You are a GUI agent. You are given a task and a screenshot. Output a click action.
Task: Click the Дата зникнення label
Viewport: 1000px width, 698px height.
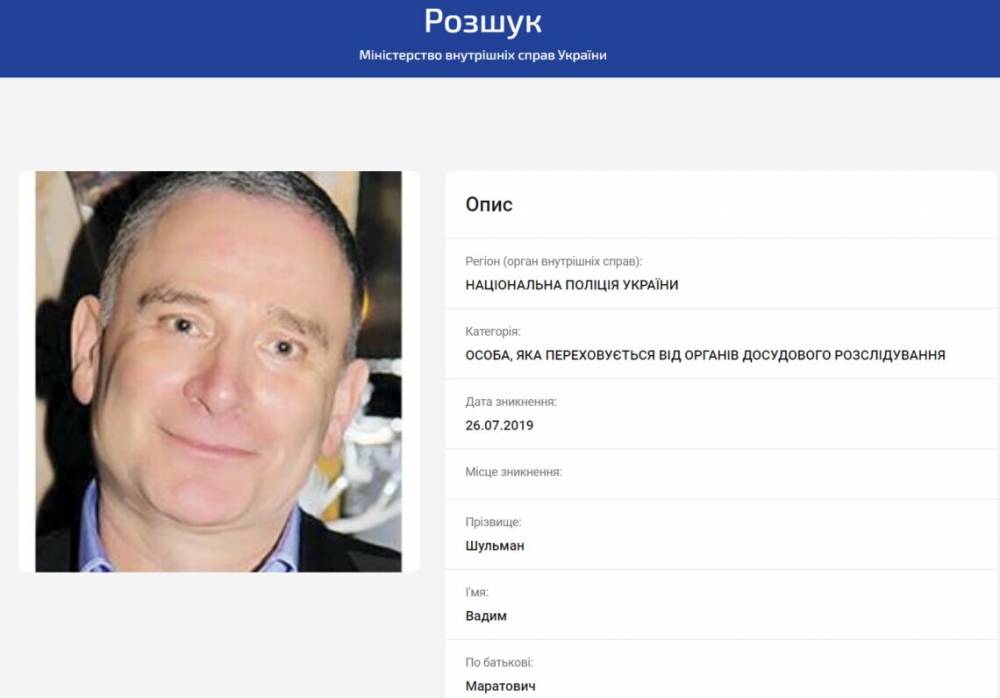tap(511, 402)
